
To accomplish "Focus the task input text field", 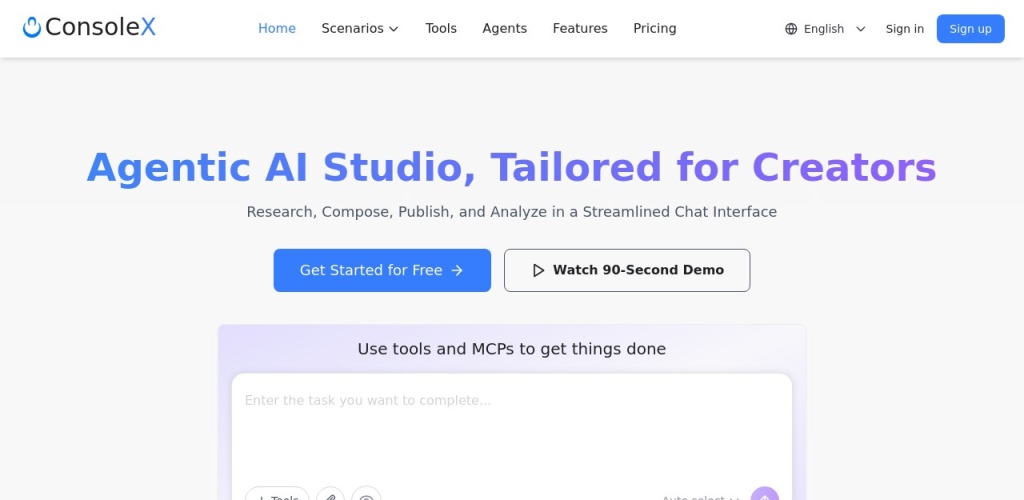I will point(511,425).
